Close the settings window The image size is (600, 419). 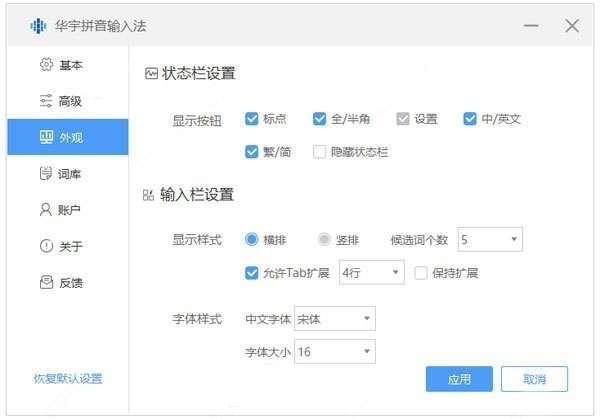pos(572,26)
